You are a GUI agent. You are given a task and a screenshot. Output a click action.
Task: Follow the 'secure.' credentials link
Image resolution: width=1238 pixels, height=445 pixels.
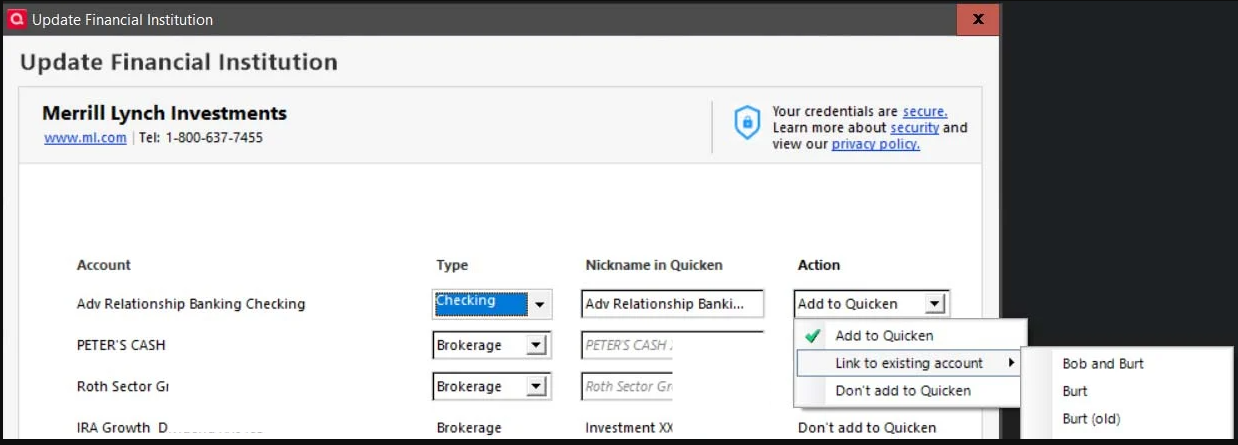pyautogui.click(x=925, y=111)
